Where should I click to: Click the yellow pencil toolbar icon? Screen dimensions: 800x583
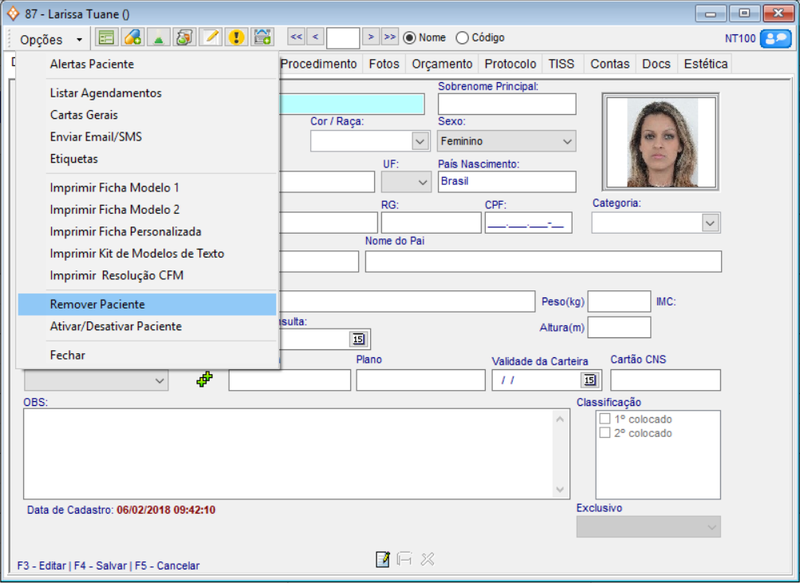[x=210, y=38]
